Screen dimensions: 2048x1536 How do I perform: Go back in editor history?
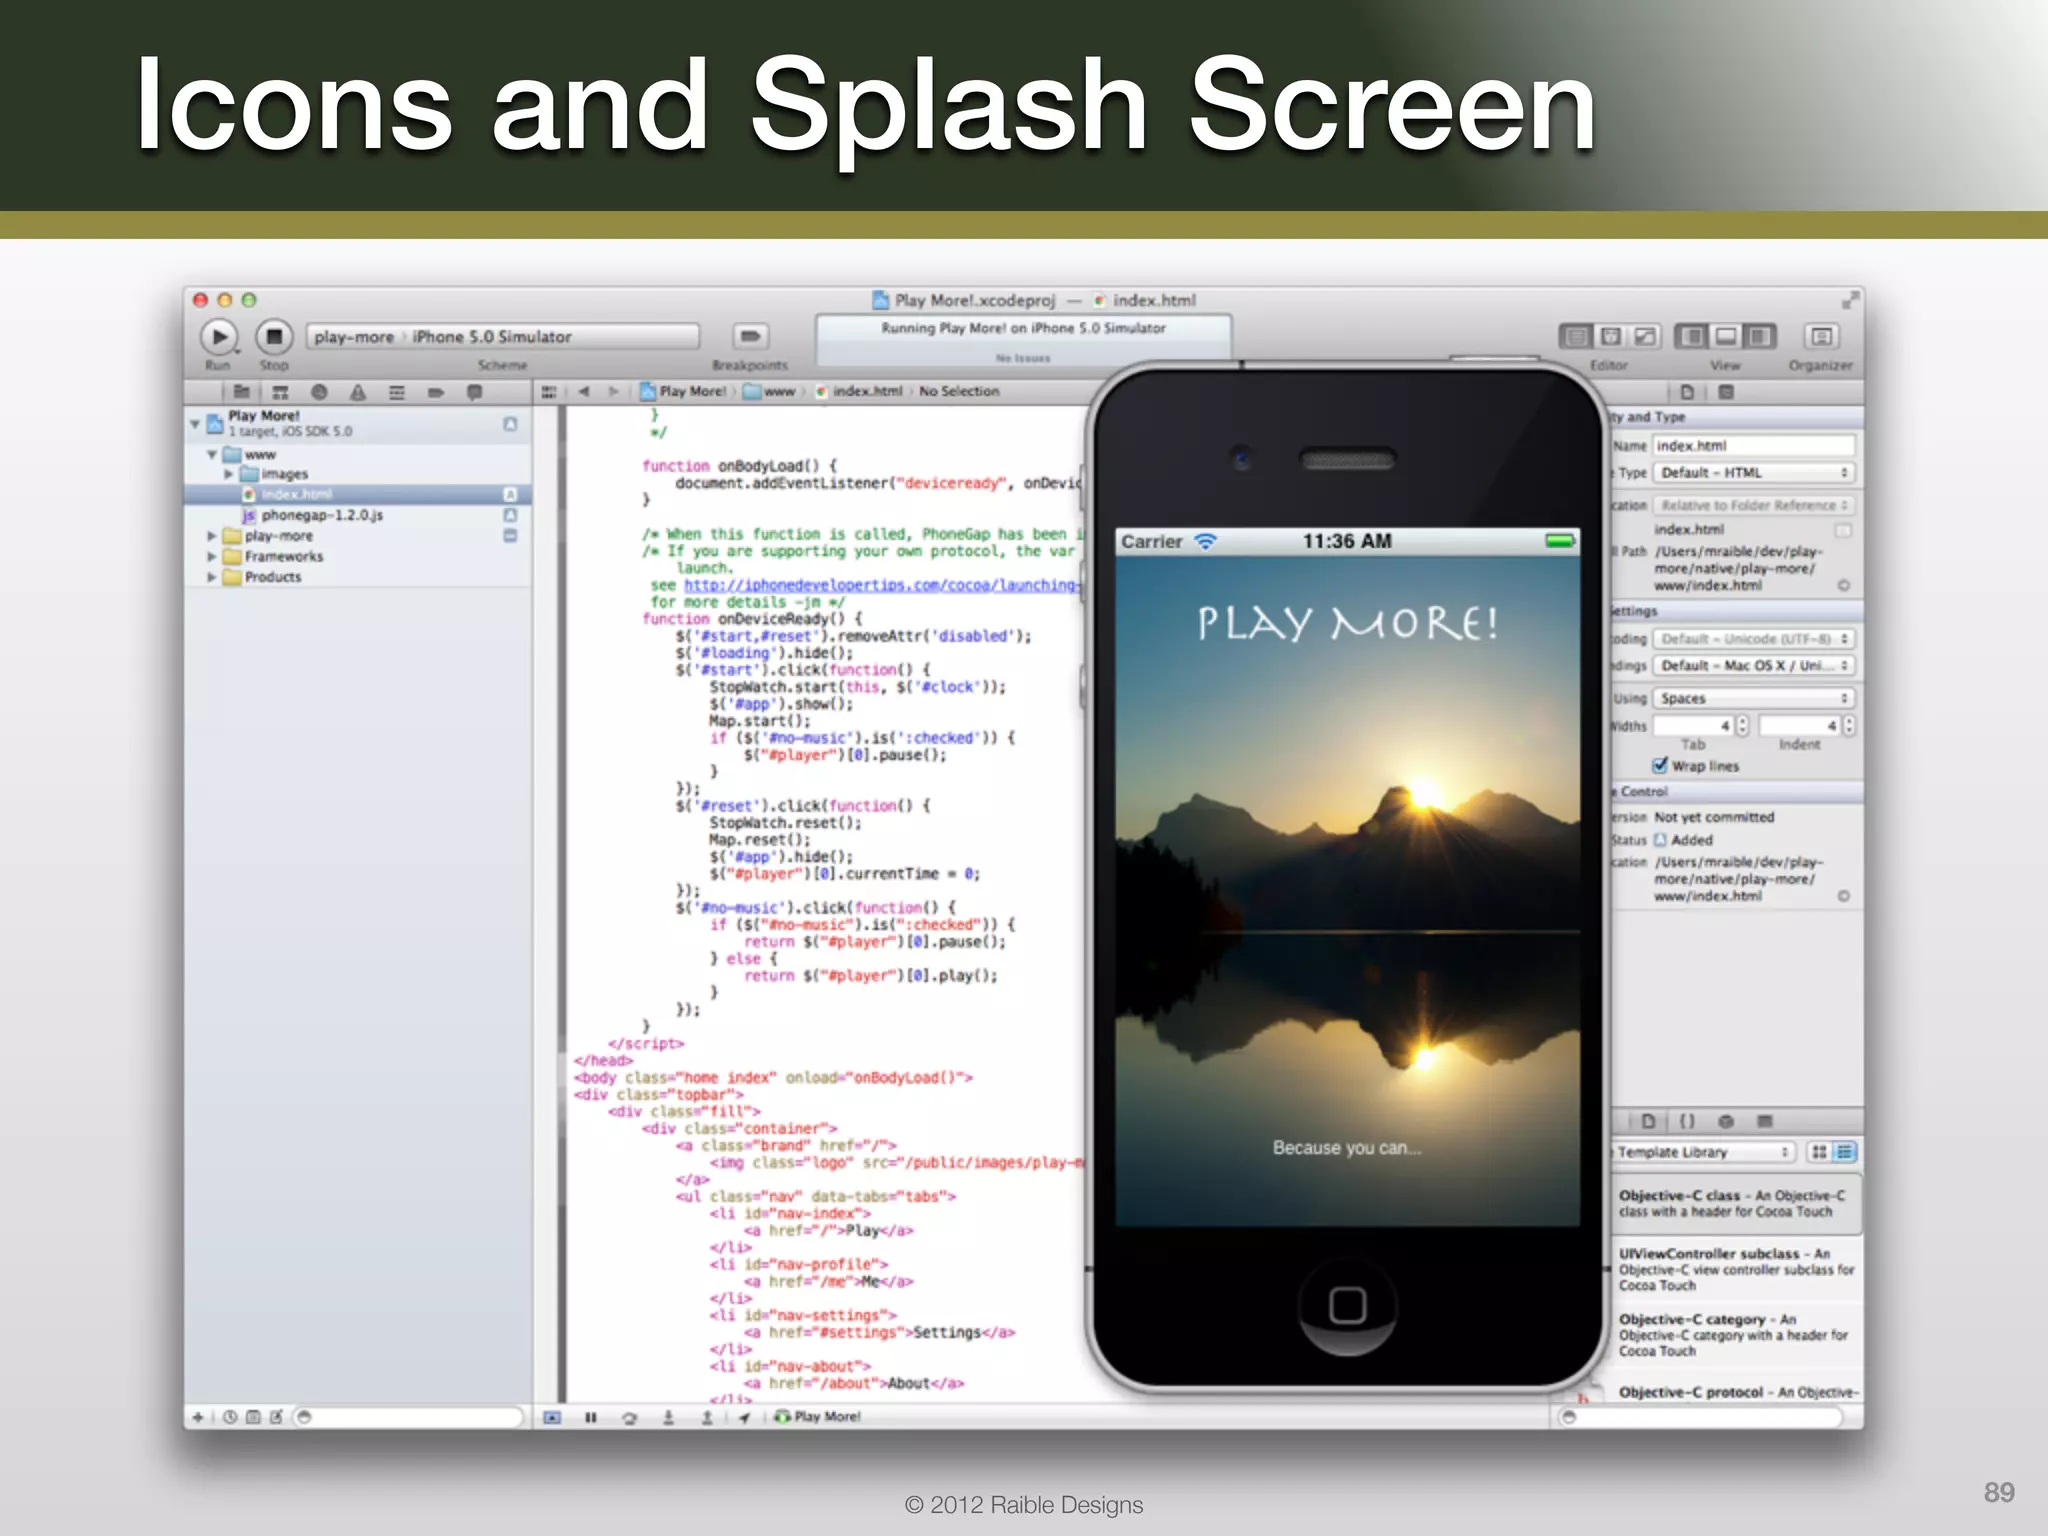pyautogui.click(x=585, y=392)
